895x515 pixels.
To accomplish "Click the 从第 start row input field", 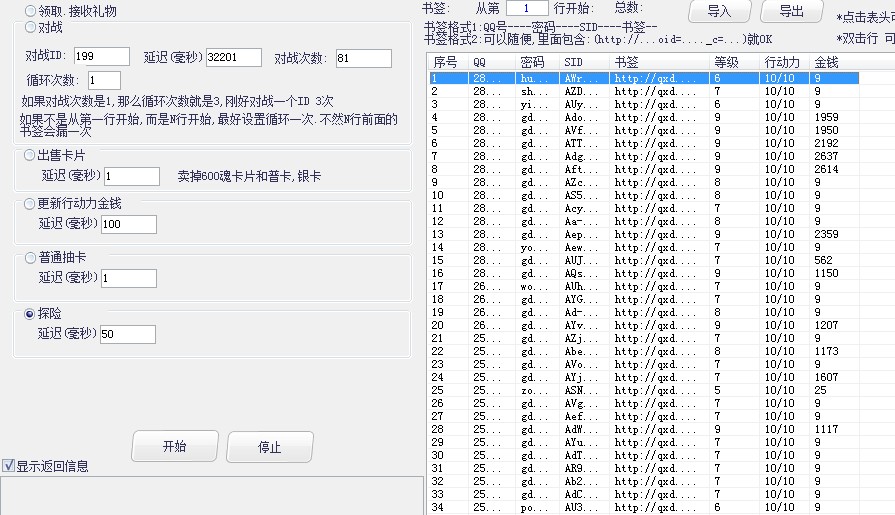I will 528,8.
